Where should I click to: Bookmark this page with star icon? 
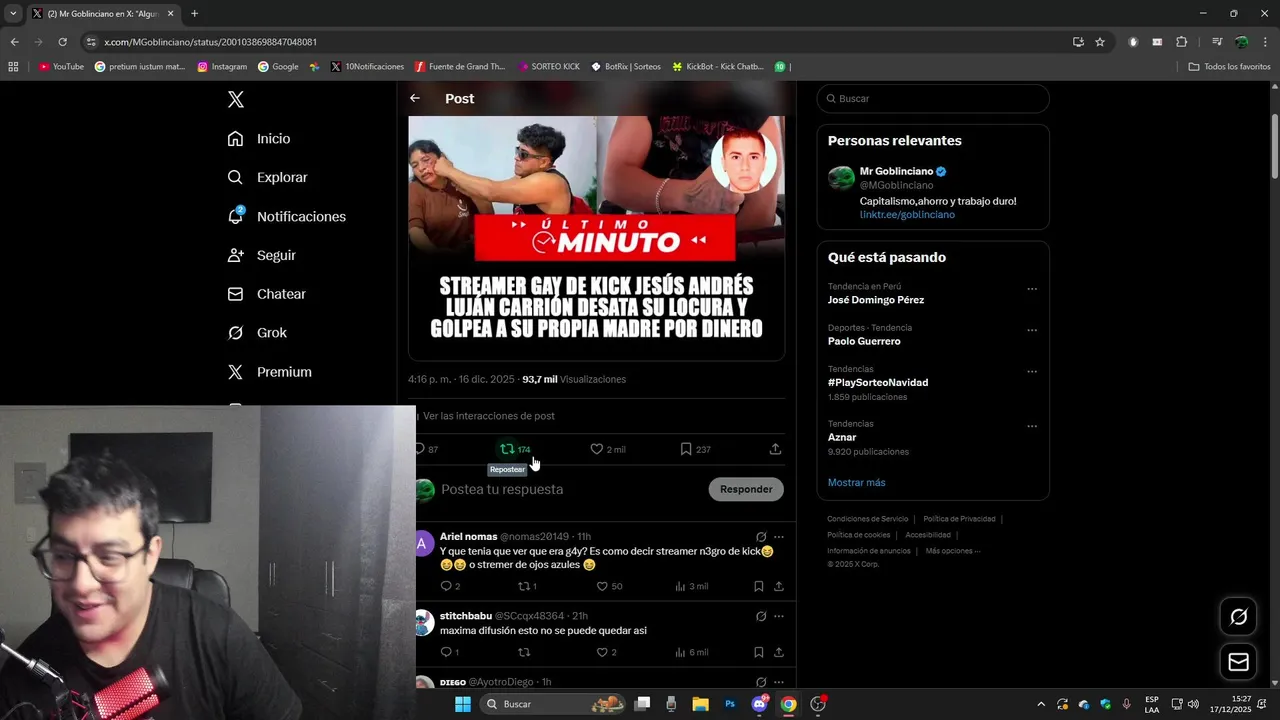coord(1100,42)
